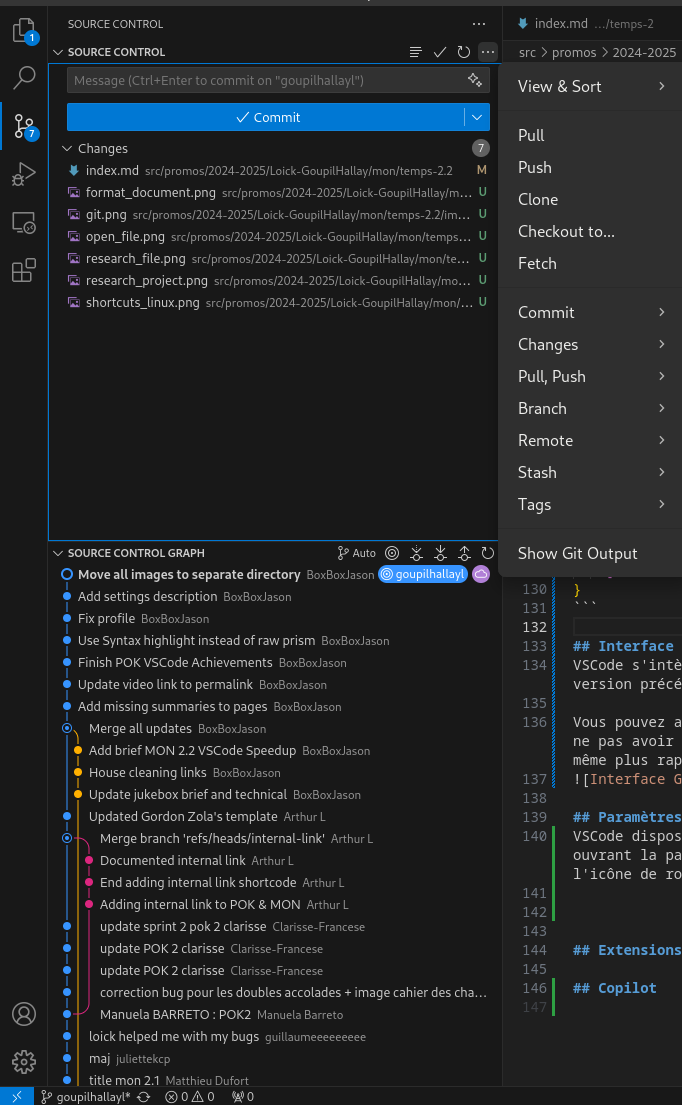Open the Explorer view in activity bar
This screenshot has width=682, height=1105.
pos(24,32)
